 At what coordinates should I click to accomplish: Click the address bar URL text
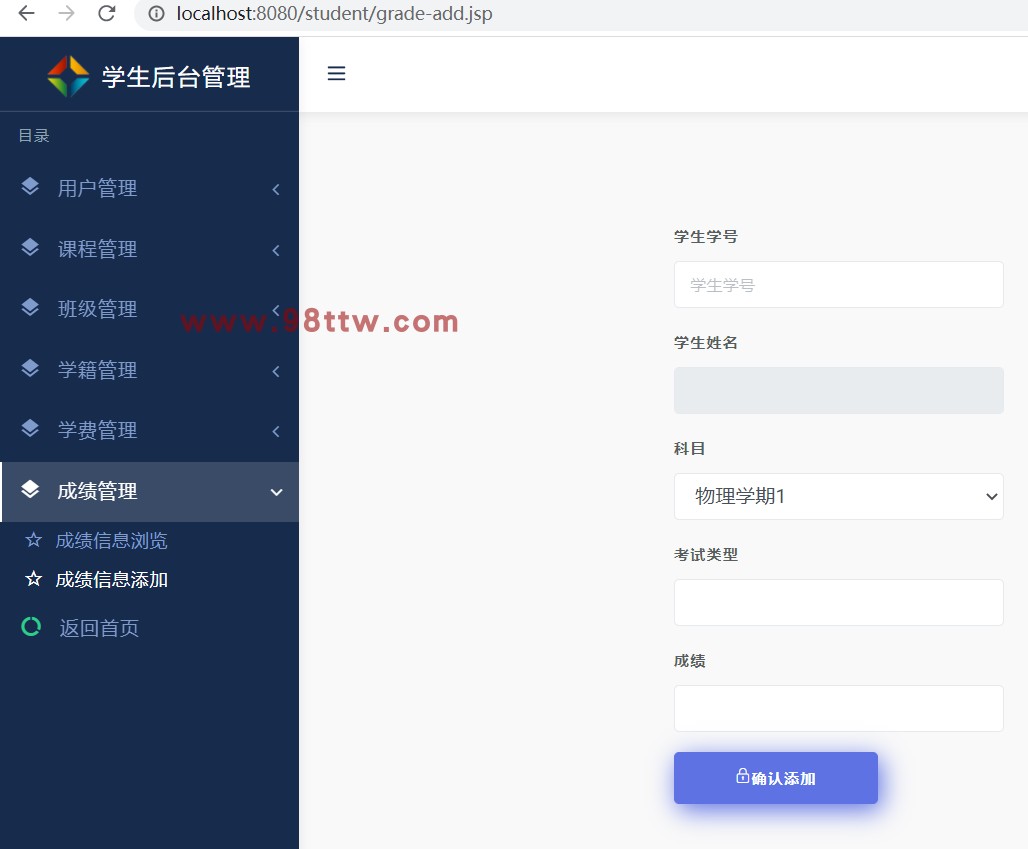tap(334, 13)
